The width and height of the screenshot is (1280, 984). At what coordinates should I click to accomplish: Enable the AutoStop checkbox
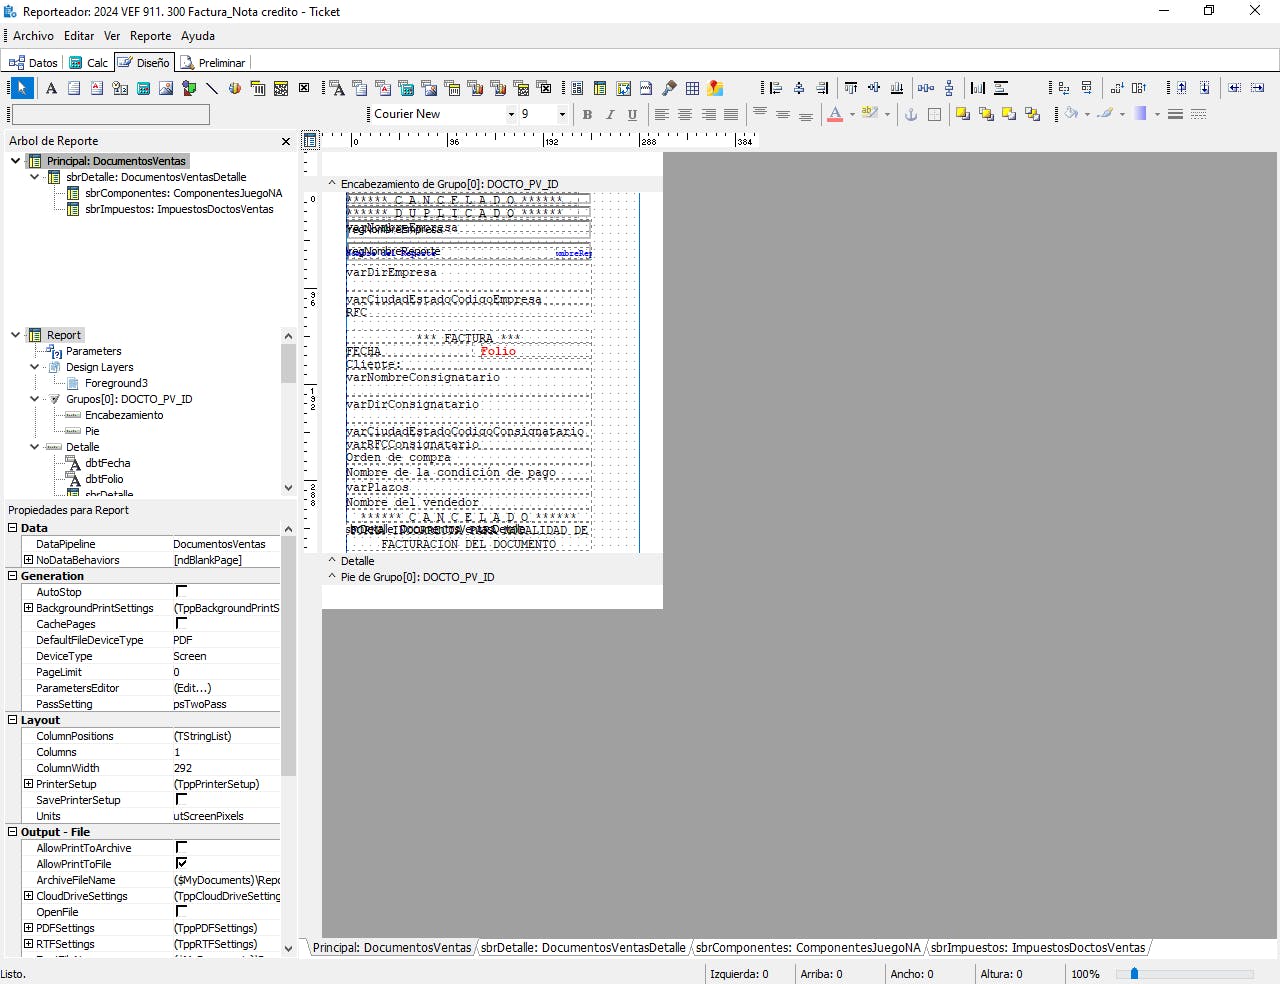click(181, 592)
